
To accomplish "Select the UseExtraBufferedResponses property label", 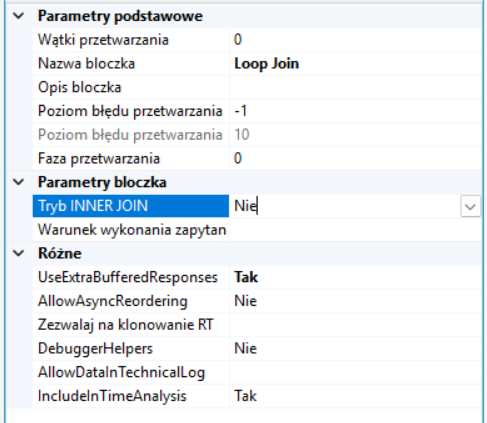I will [128, 277].
